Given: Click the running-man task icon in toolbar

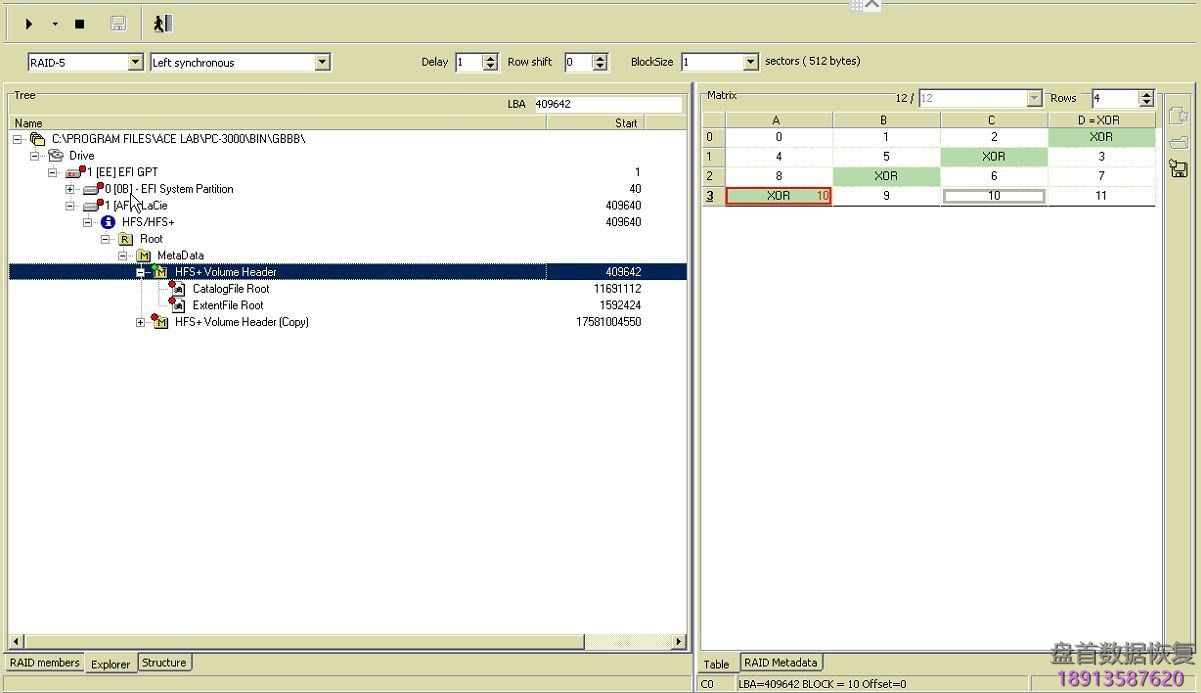Looking at the screenshot, I should 162,23.
